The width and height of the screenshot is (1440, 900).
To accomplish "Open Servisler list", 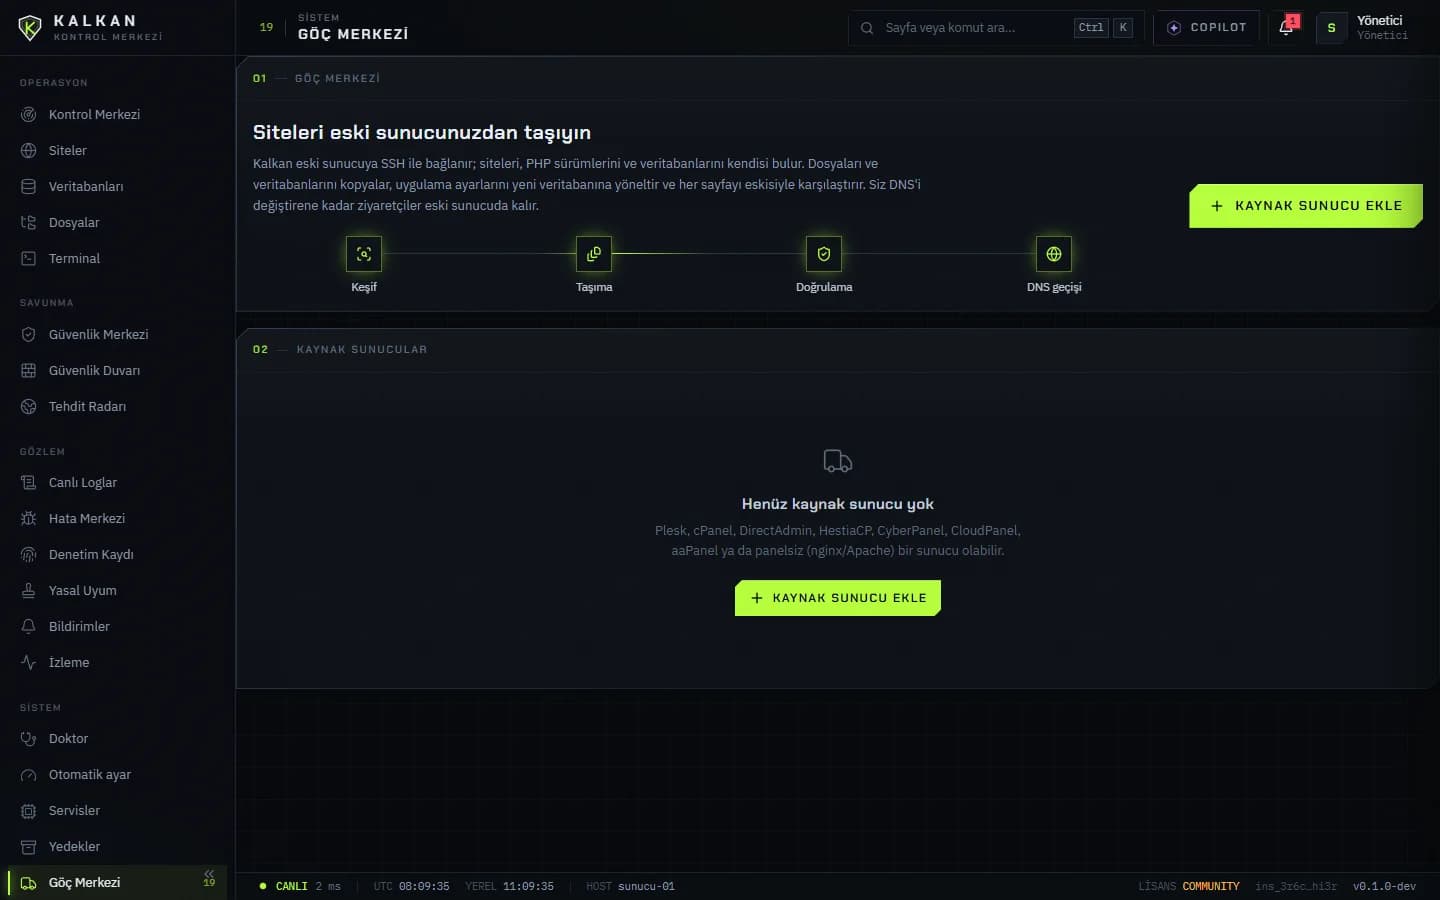I will coord(117,810).
